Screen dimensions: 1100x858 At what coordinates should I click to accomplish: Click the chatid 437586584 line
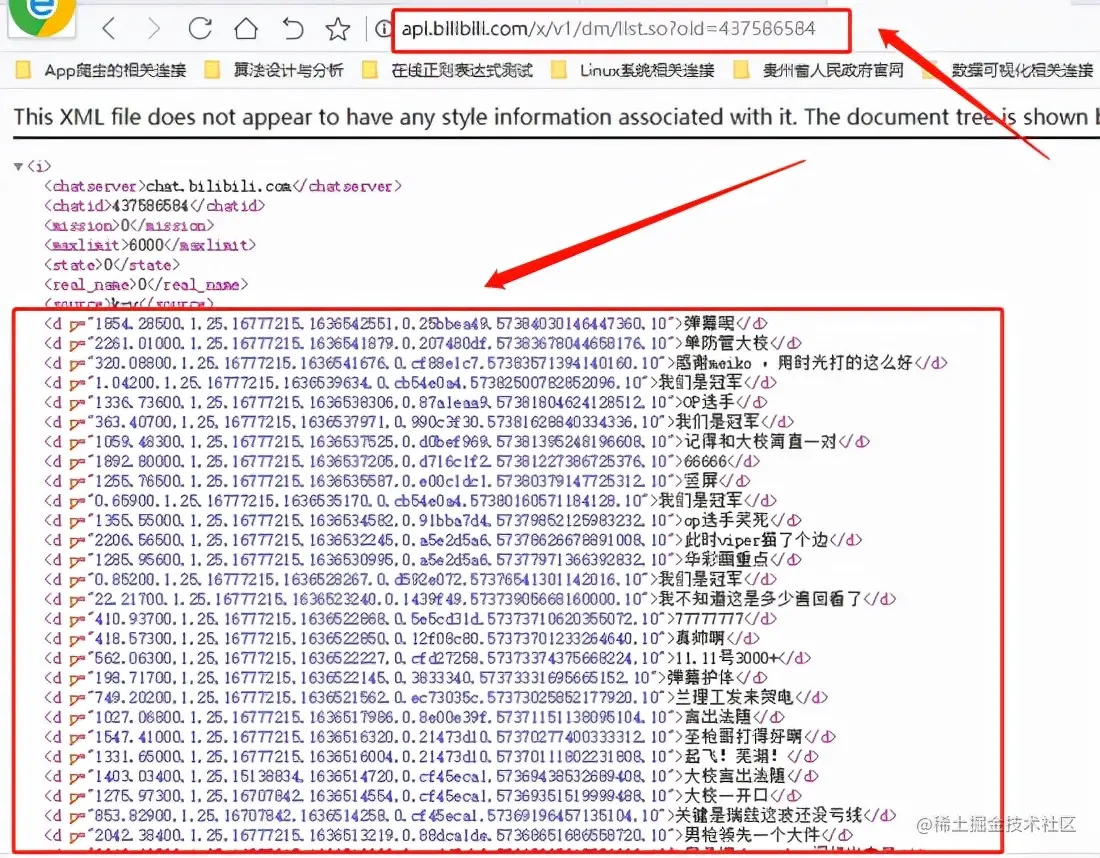coord(154,206)
